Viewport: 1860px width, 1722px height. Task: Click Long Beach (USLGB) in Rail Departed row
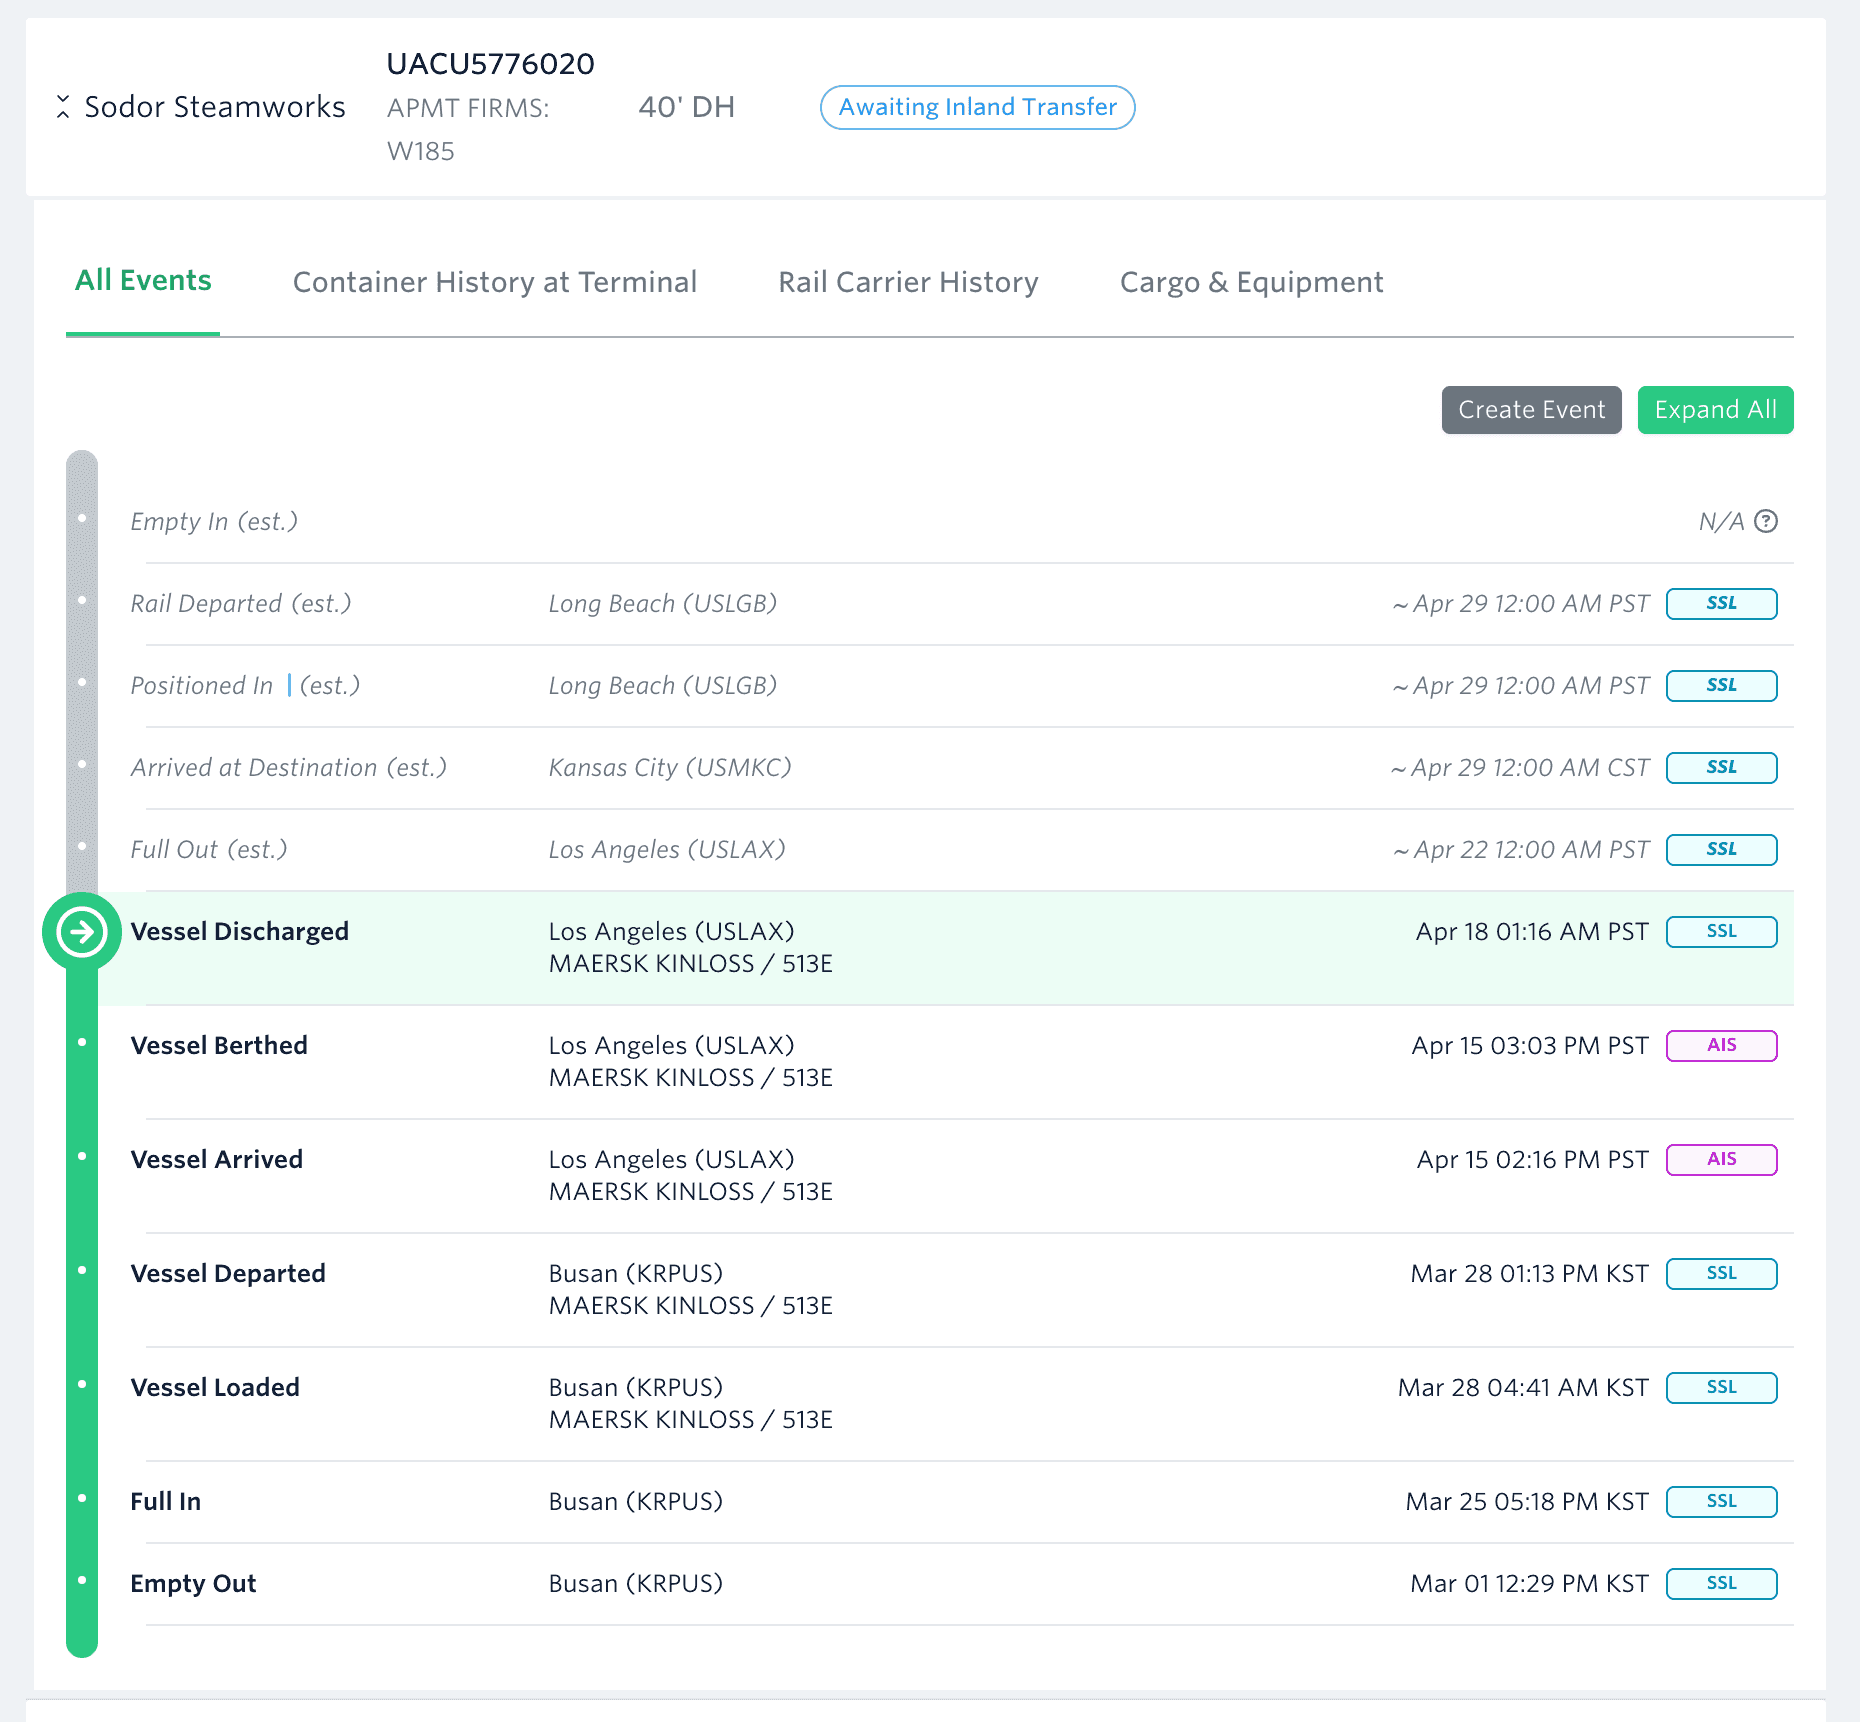point(663,604)
